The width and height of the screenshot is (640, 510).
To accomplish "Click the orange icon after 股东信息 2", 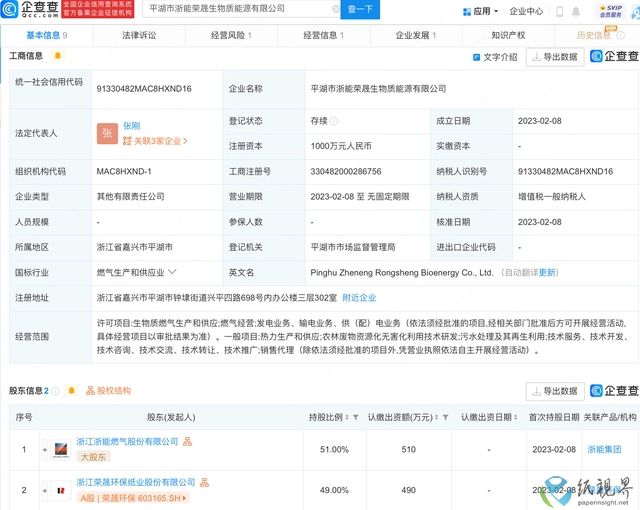I will coord(71,391).
